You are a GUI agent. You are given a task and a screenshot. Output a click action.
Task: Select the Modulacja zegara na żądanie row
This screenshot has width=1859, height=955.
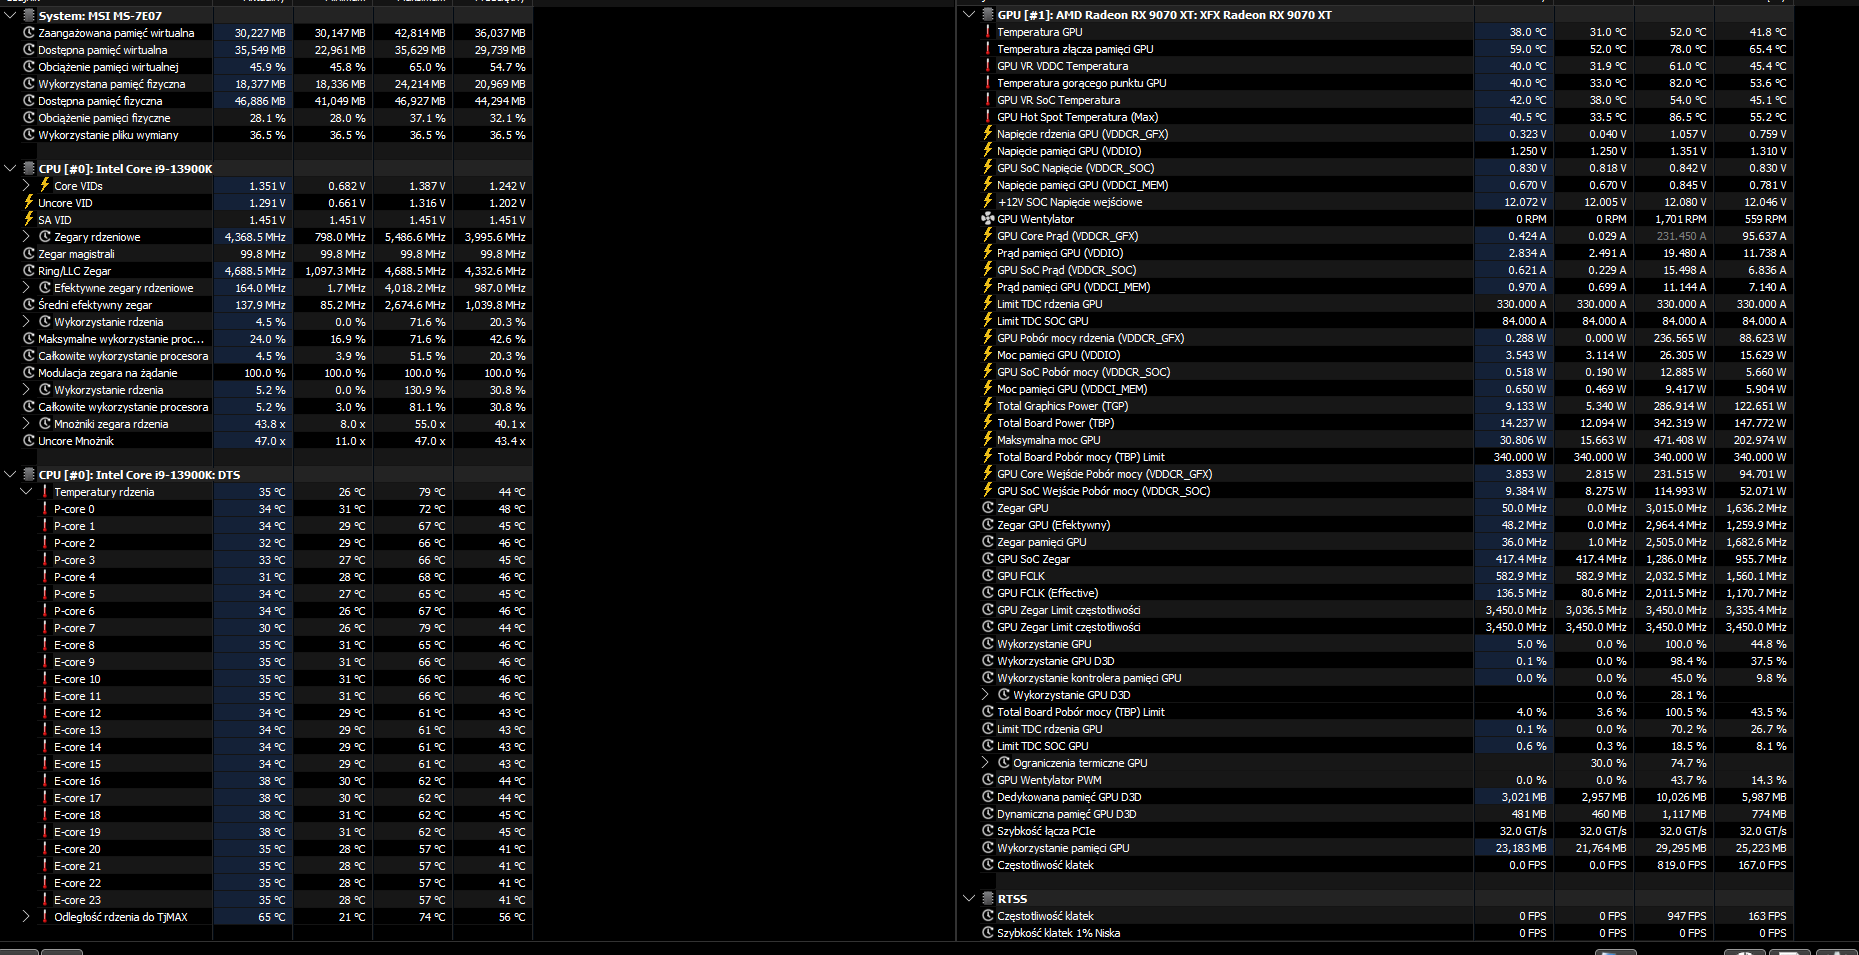point(267,373)
